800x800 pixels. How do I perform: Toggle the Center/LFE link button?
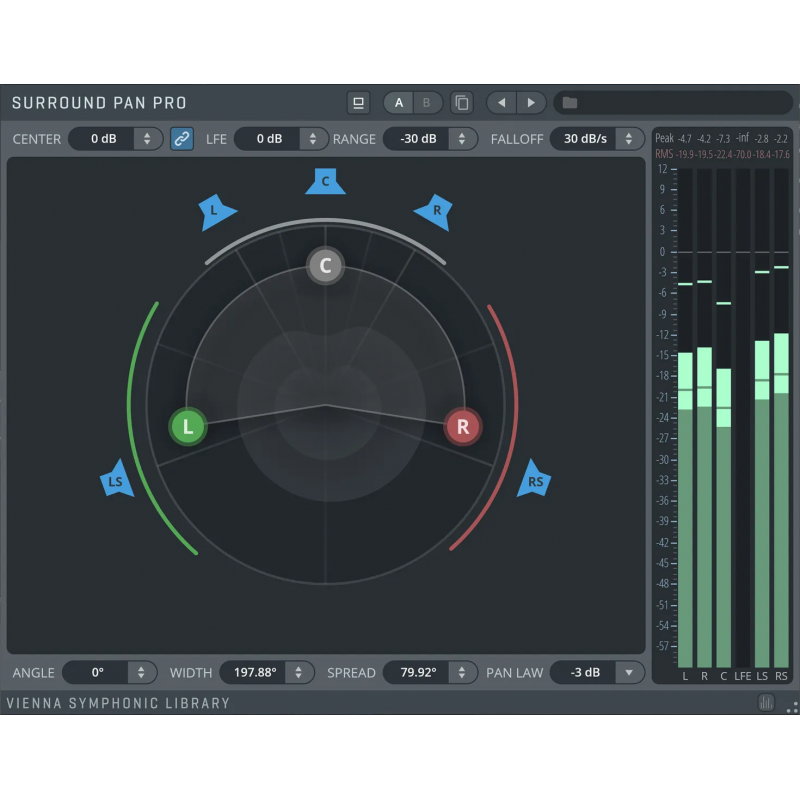182,139
